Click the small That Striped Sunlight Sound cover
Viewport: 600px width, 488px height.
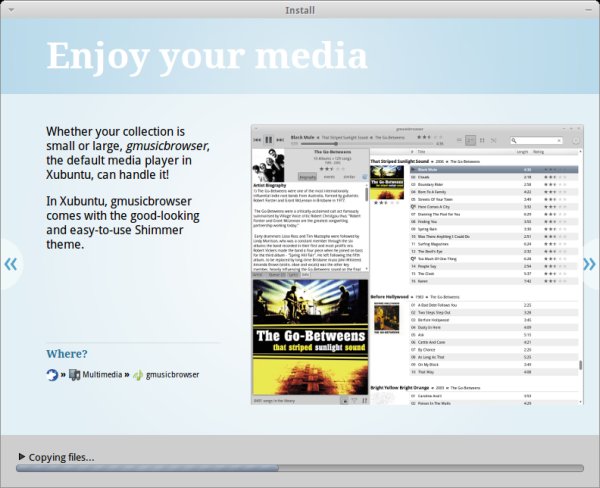pos(387,182)
